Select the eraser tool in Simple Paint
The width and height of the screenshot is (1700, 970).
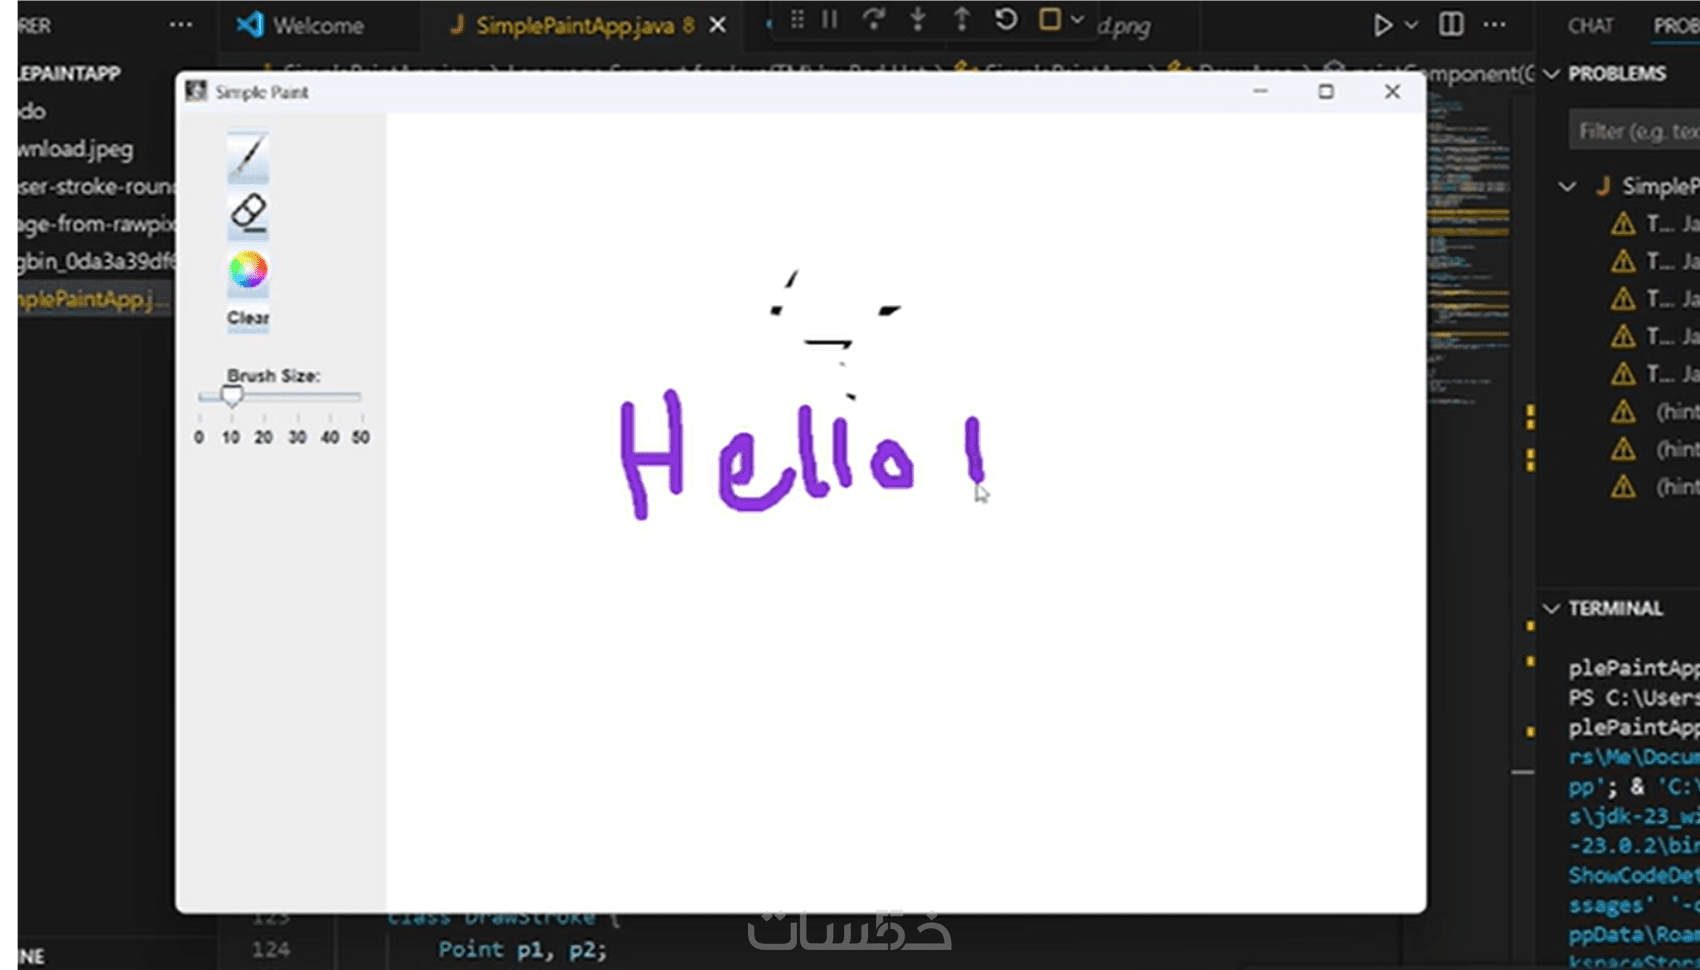click(248, 213)
